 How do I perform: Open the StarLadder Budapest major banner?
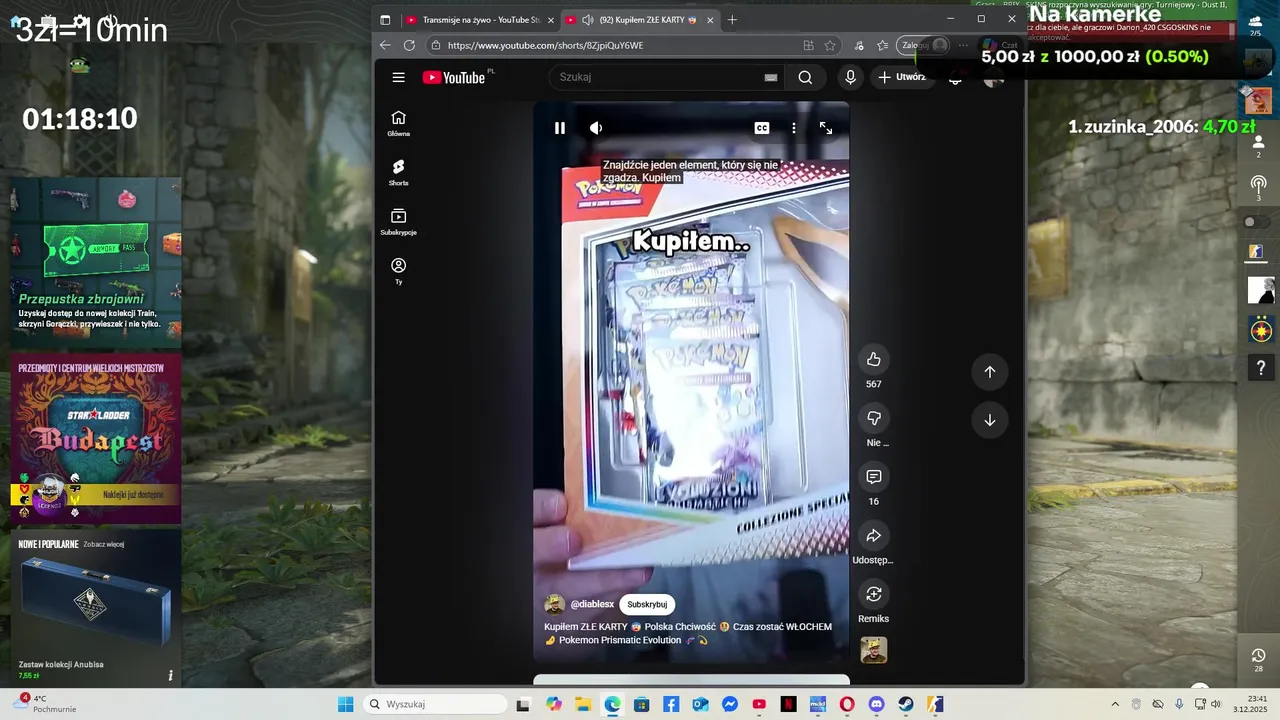pyautogui.click(x=96, y=439)
